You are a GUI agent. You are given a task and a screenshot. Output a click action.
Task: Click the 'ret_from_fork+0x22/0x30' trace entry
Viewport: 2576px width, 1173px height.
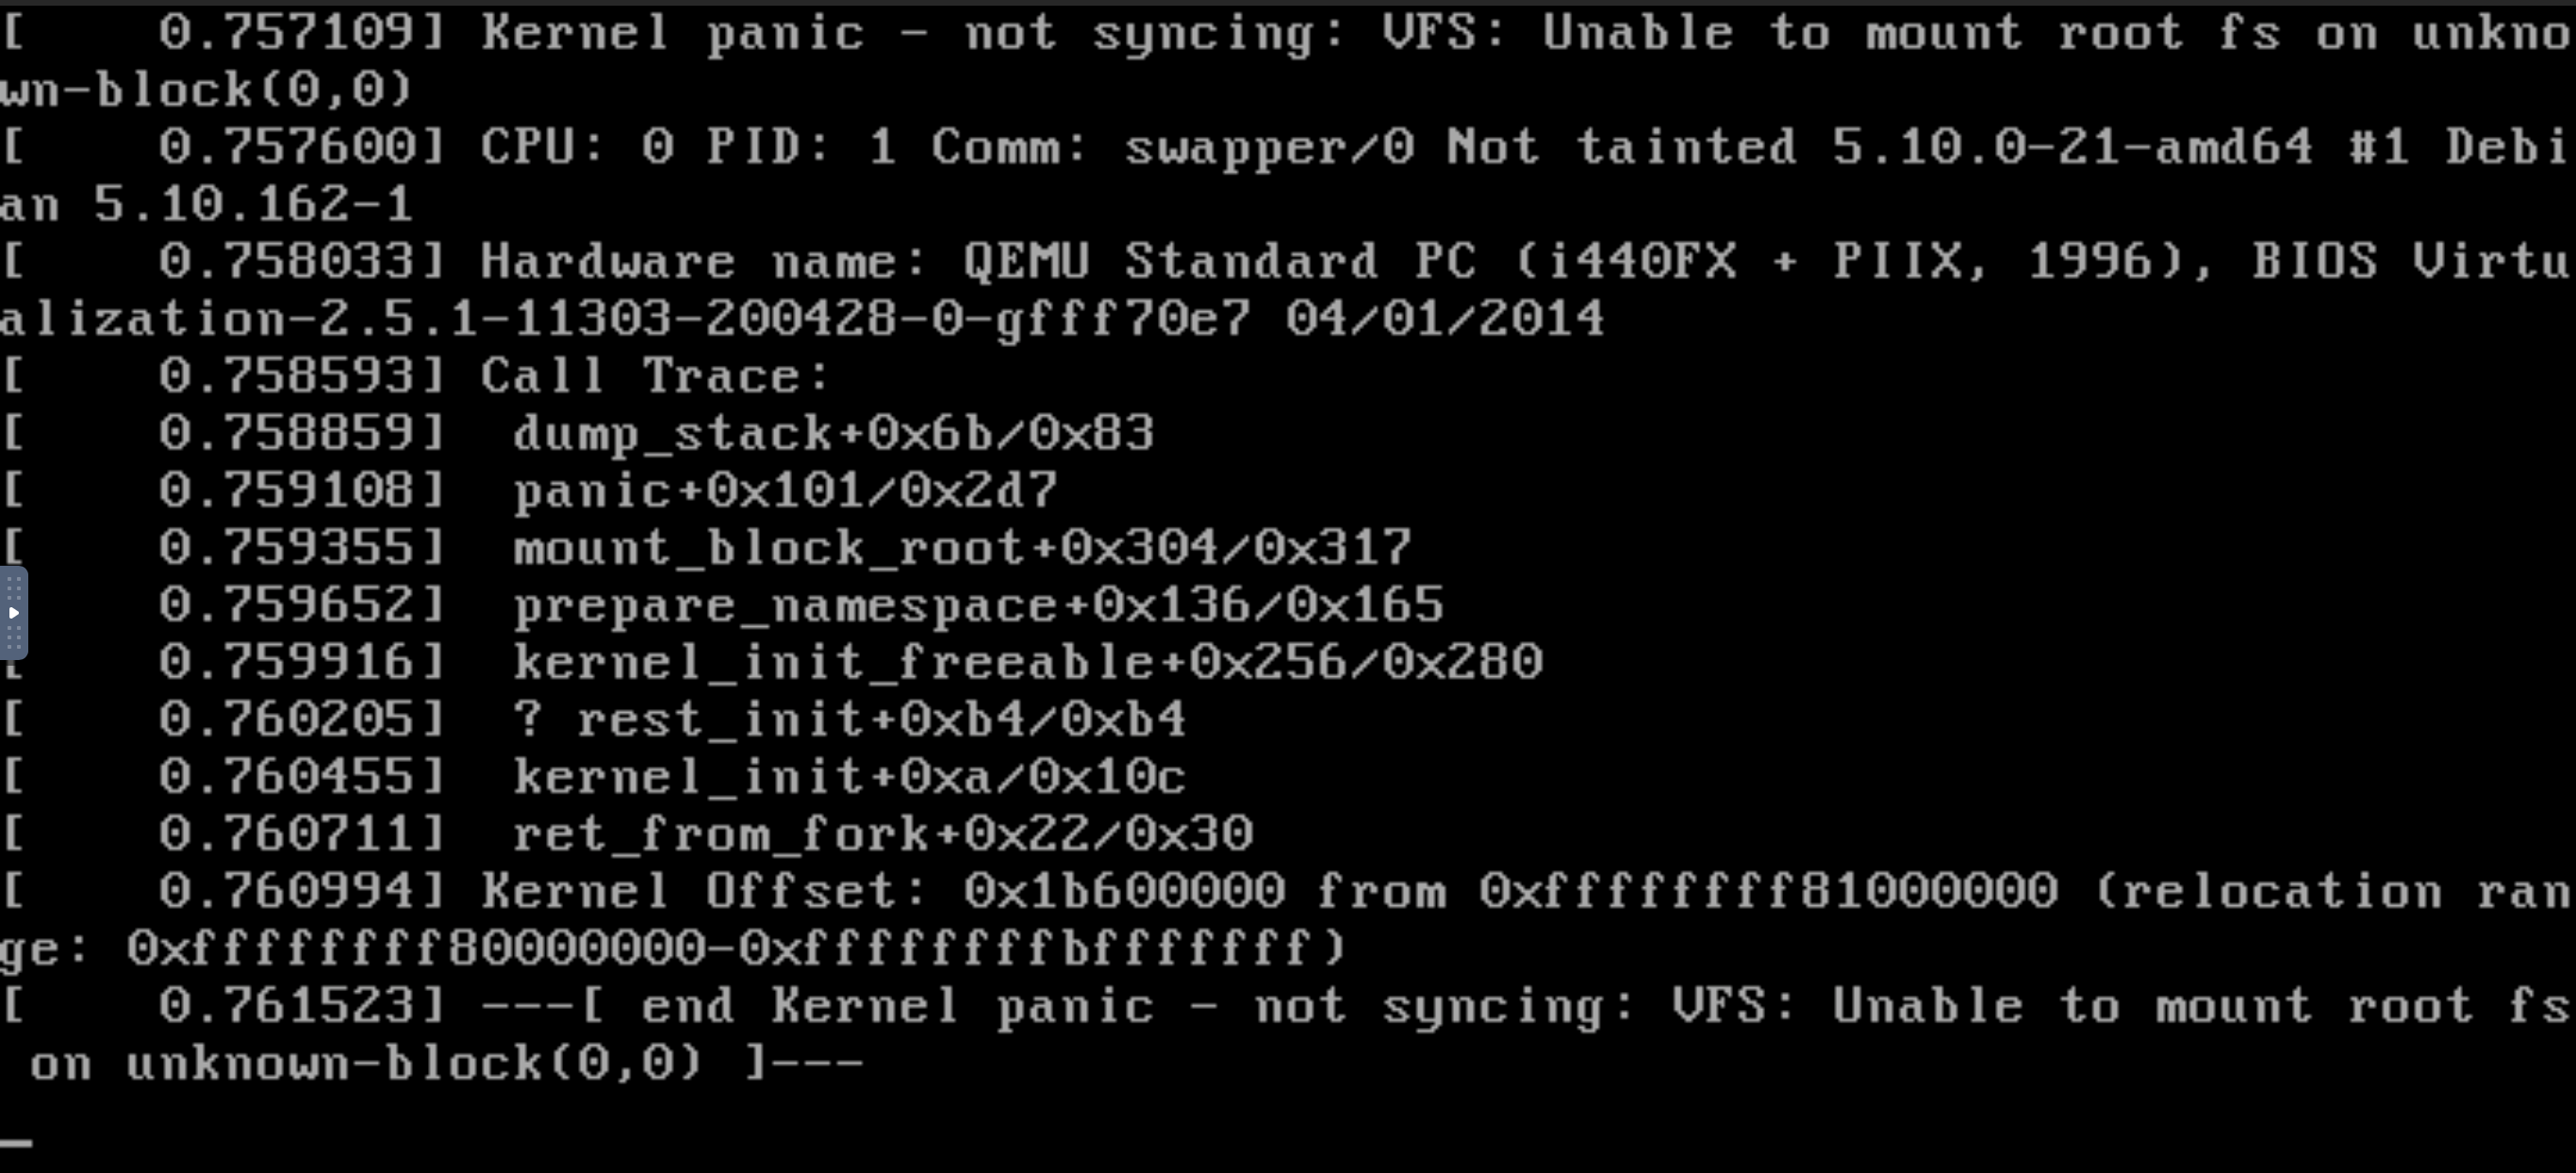882,834
